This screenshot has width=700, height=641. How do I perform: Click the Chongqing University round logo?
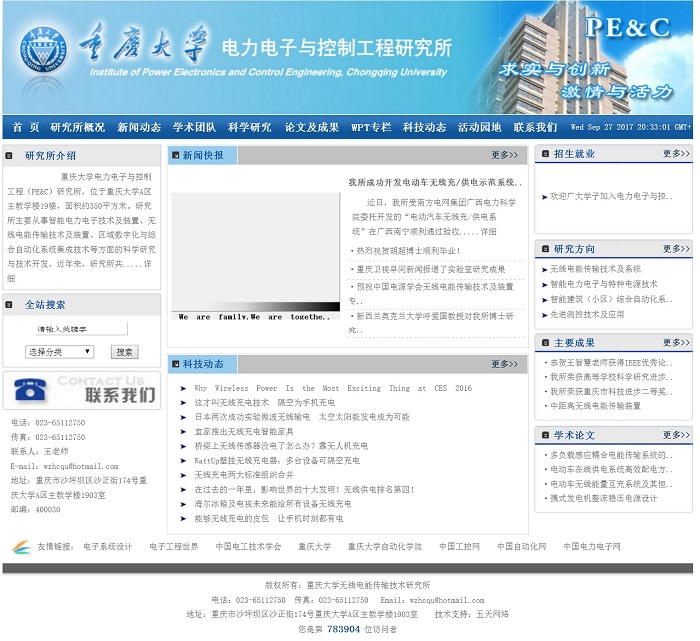coord(44,50)
